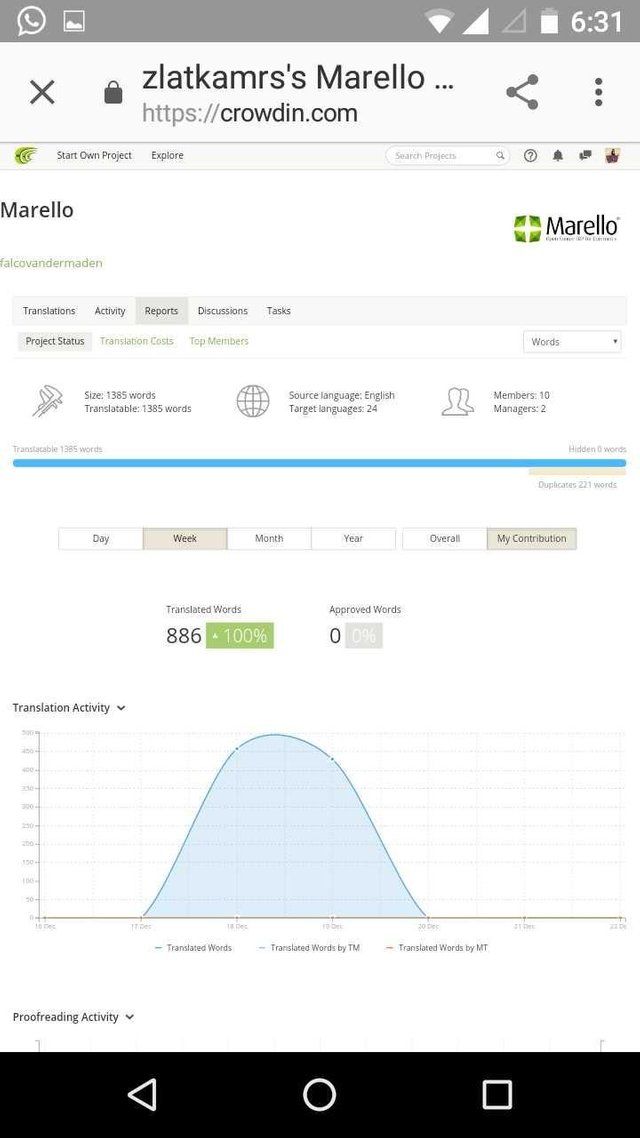Viewport: 640px width, 1138px height.
Task: Tap Android recent apps button
Action: [x=497, y=1094]
